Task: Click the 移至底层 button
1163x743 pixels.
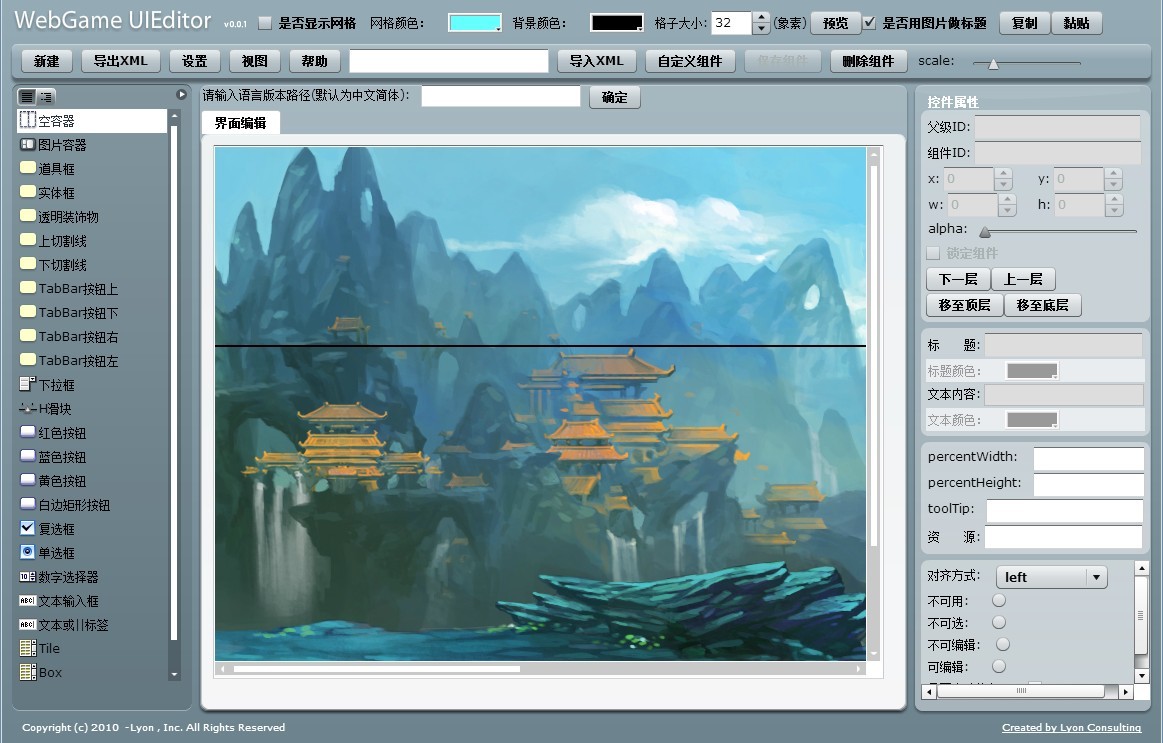Action: click(x=1042, y=305)
